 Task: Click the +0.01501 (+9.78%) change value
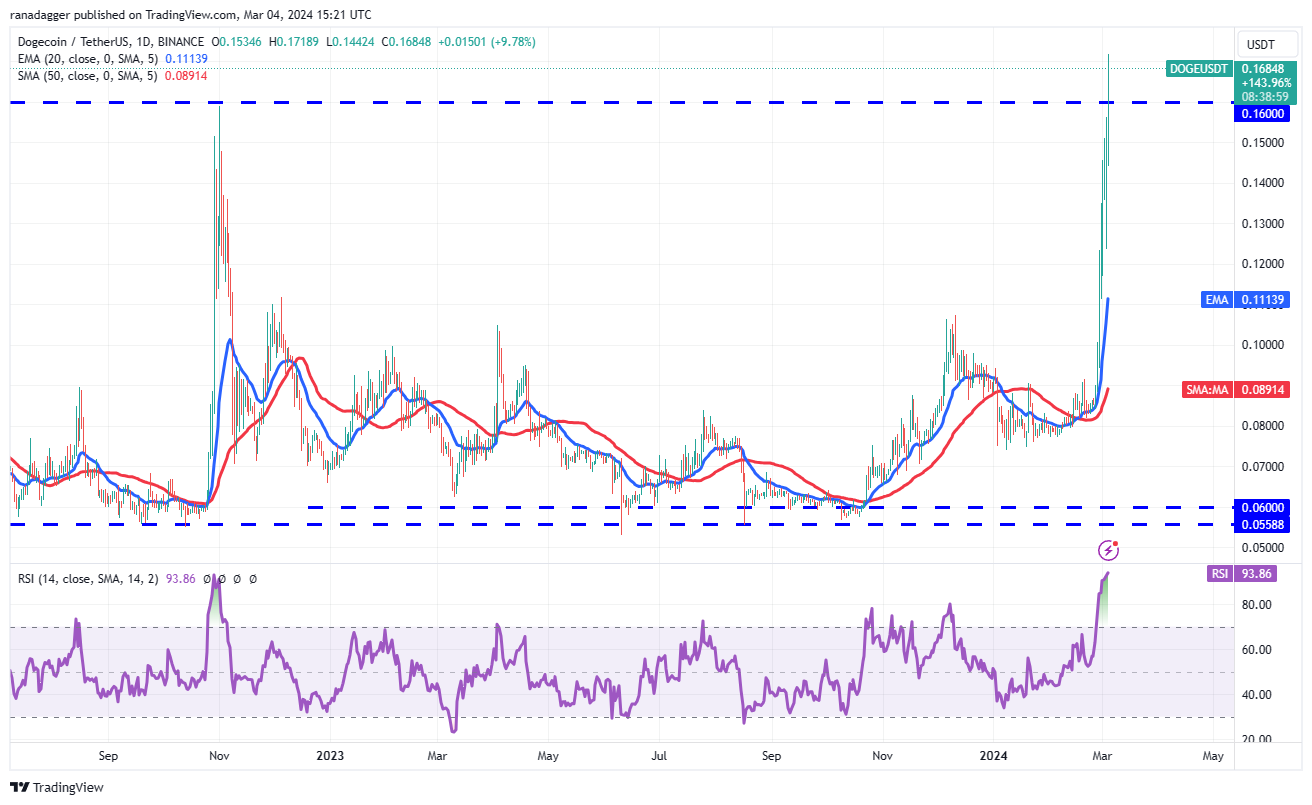pyautogui.click(x=486, y=42)
